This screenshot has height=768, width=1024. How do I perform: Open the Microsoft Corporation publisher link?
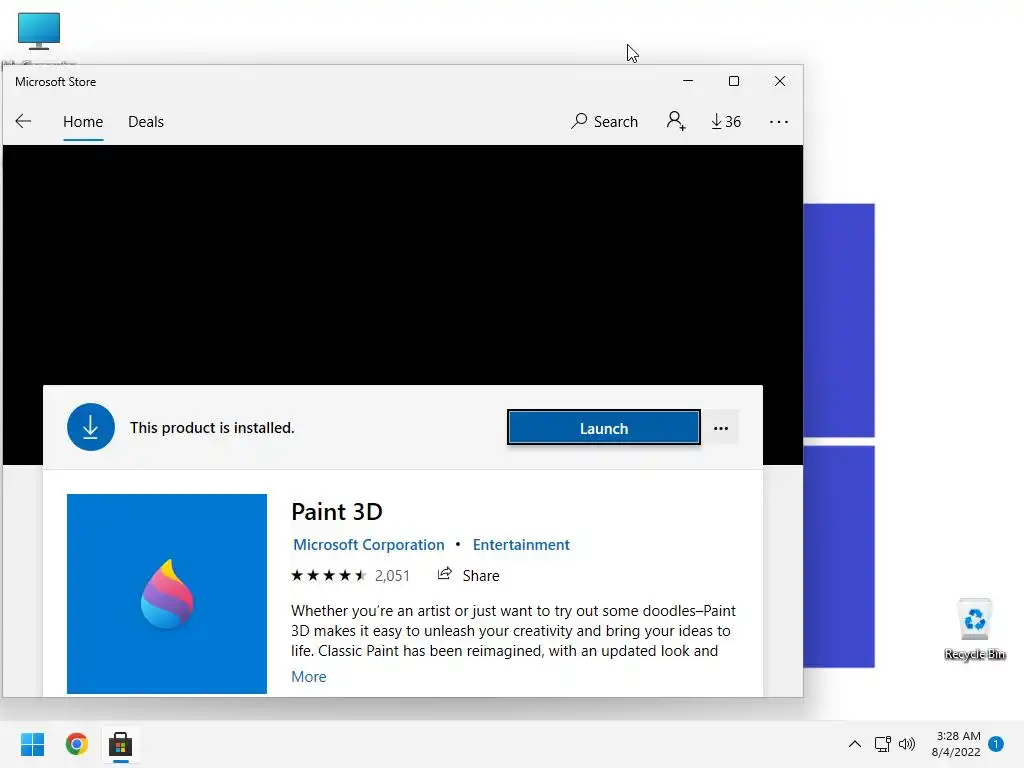(x=368, y=545)
